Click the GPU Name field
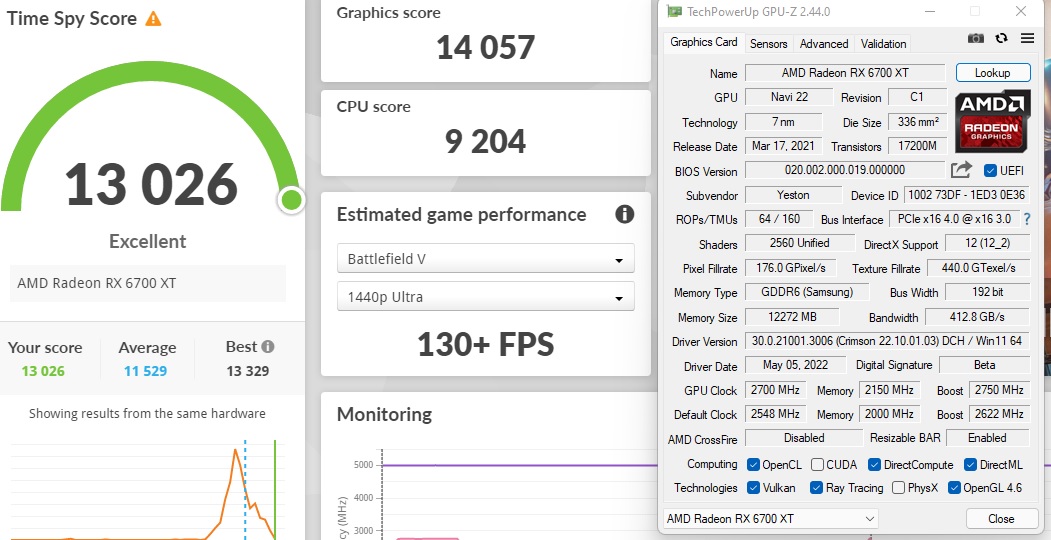Viewport: 1051px width, 540px height. point(845,72)
